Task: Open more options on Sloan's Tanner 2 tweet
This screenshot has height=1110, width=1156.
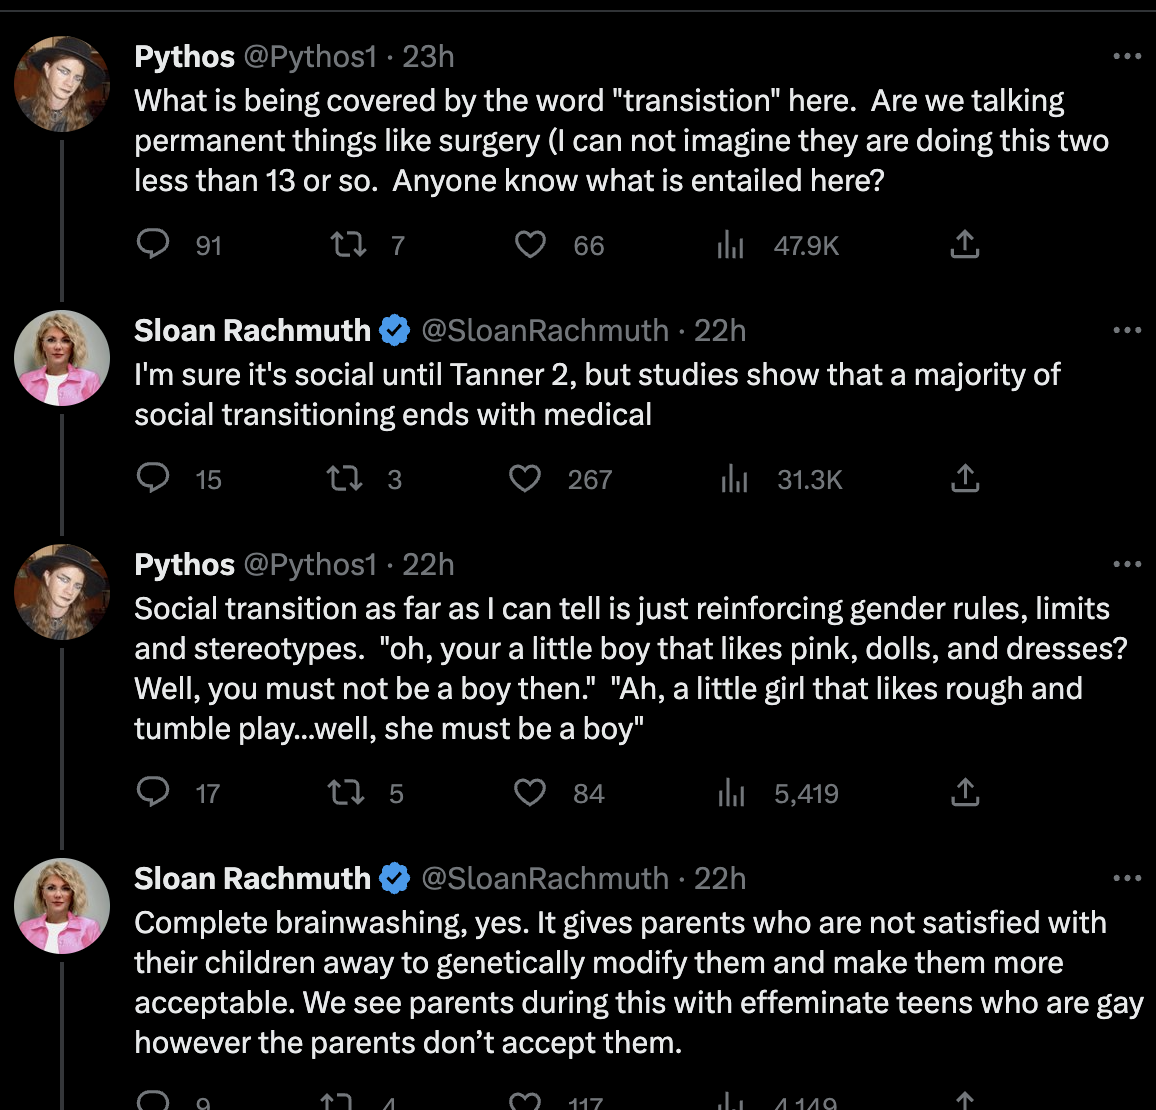Action: tap(1127, 331)
